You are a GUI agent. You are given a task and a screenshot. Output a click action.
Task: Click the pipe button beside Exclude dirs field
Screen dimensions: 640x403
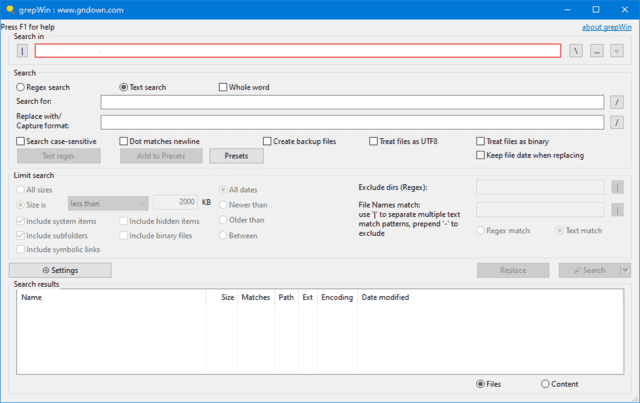point(617,186)
